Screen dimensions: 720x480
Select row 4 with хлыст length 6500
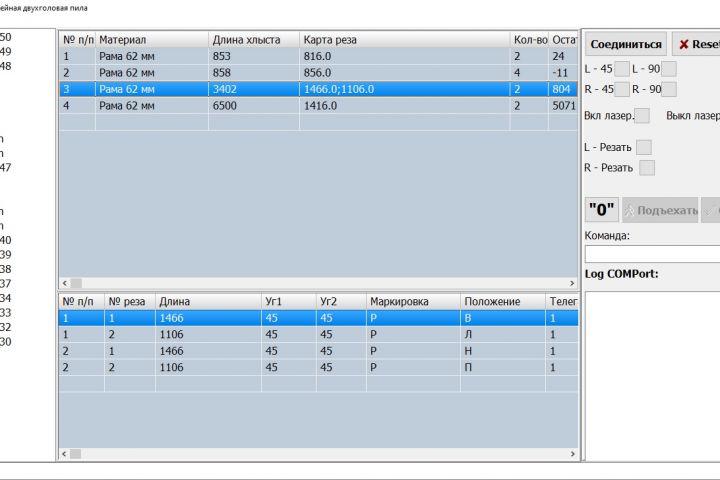318,106
